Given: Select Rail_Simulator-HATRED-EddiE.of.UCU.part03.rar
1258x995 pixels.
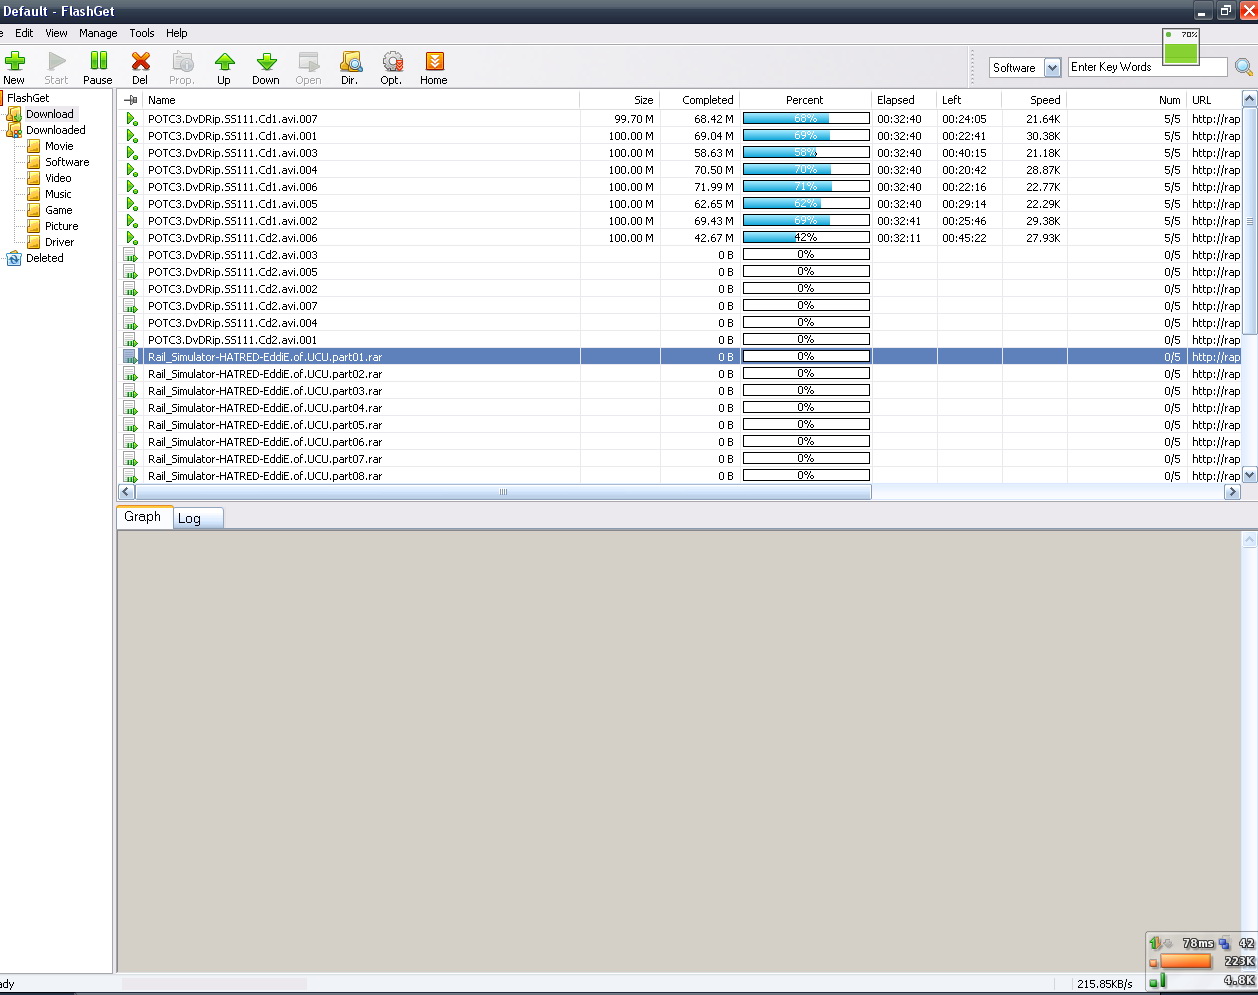Looking at the screenshot, I should [679, 391].
